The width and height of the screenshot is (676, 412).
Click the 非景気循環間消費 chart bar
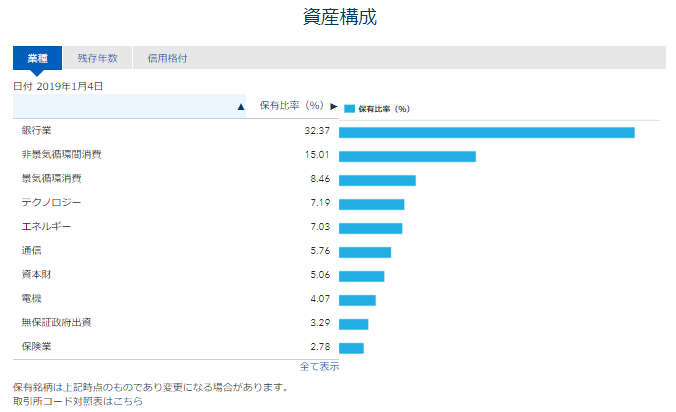[x=407, y=156]
